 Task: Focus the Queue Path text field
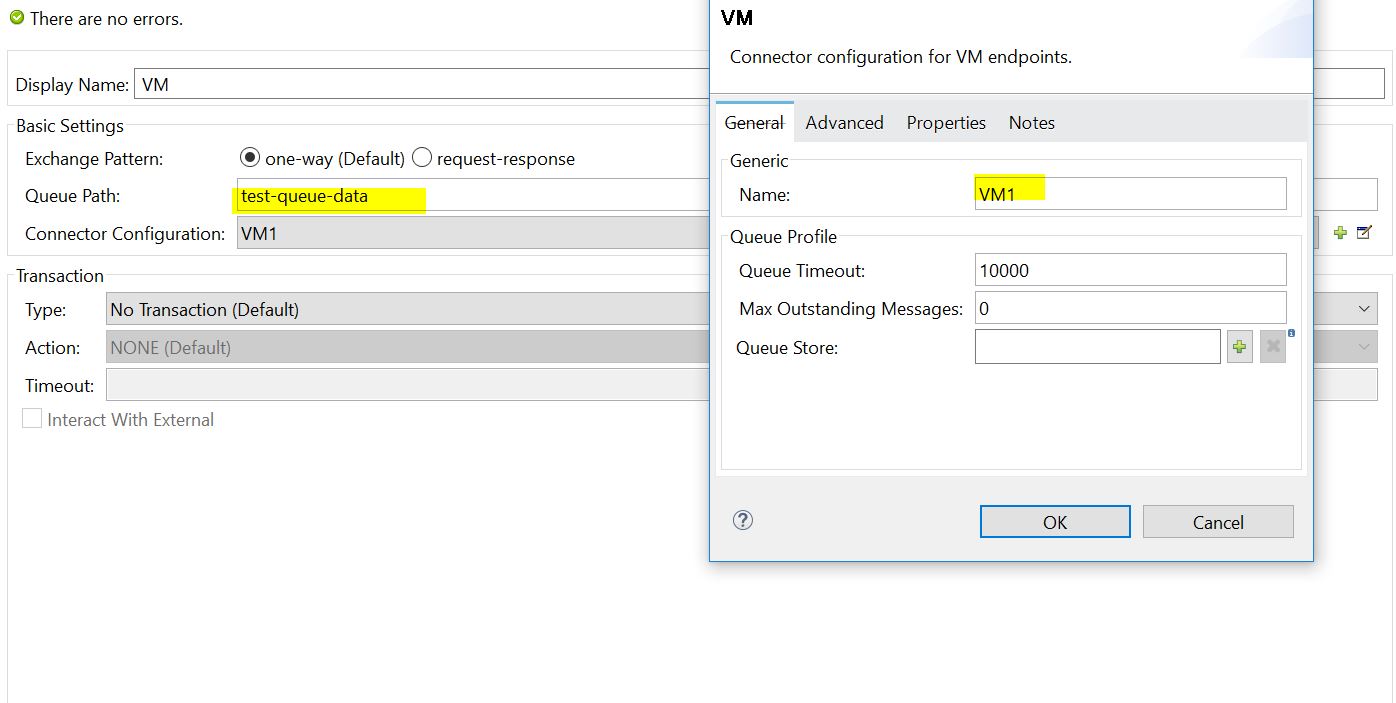(x=470, y=196)
